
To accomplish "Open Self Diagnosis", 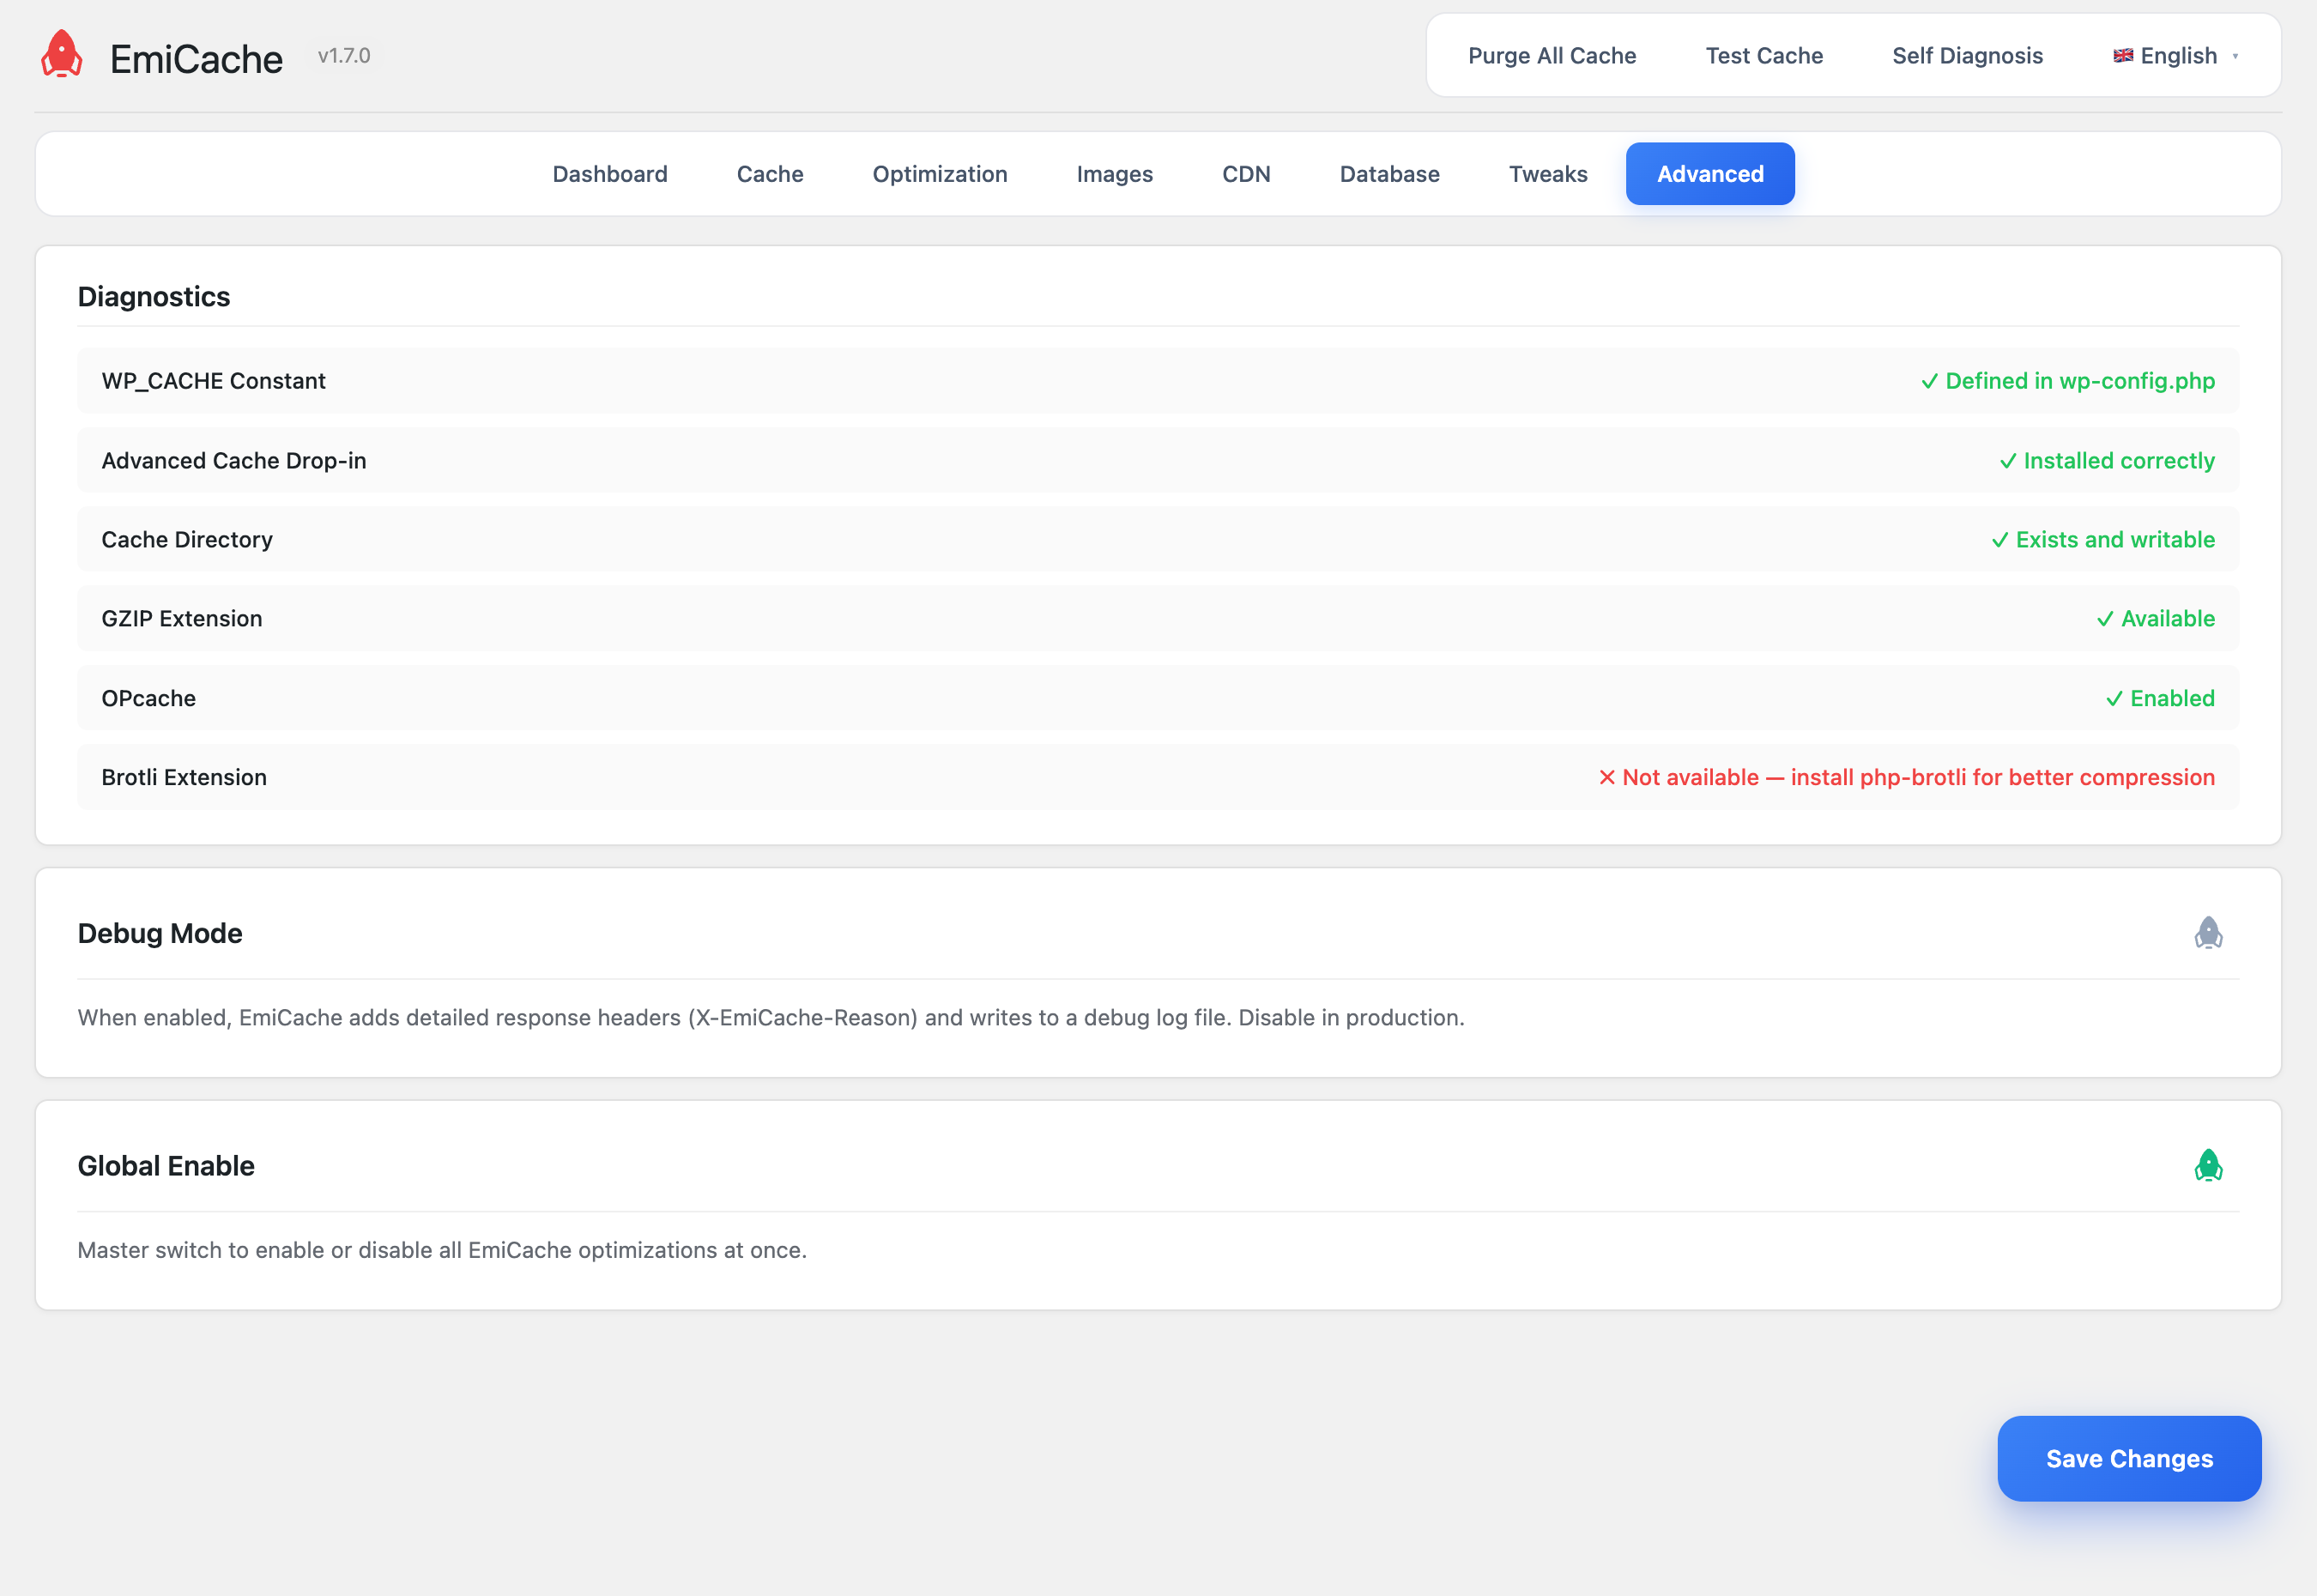I will tap(1967, 56).
